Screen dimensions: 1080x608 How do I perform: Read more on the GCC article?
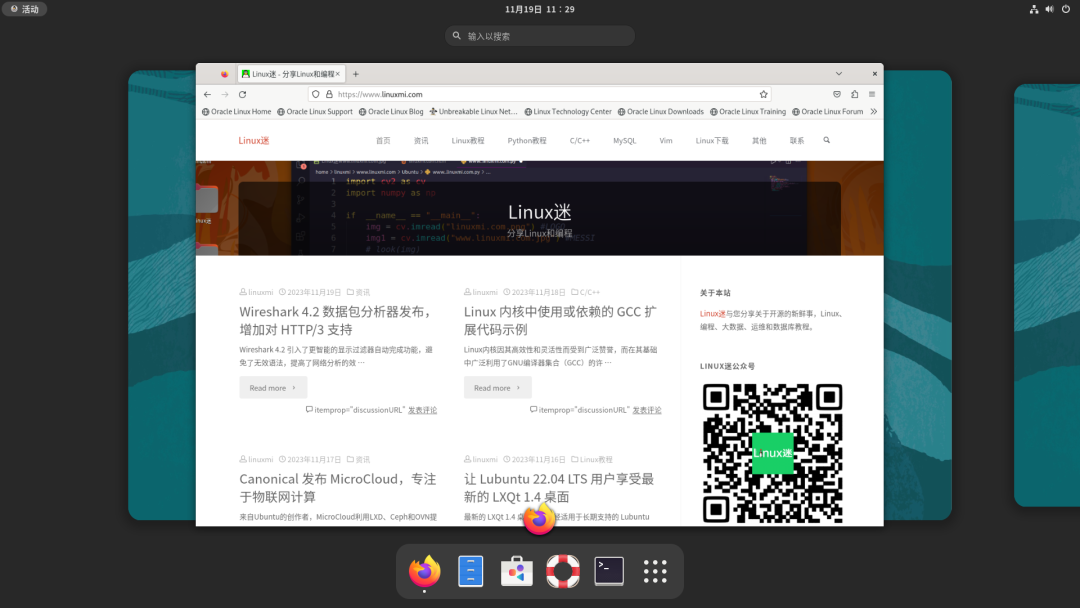497,388
